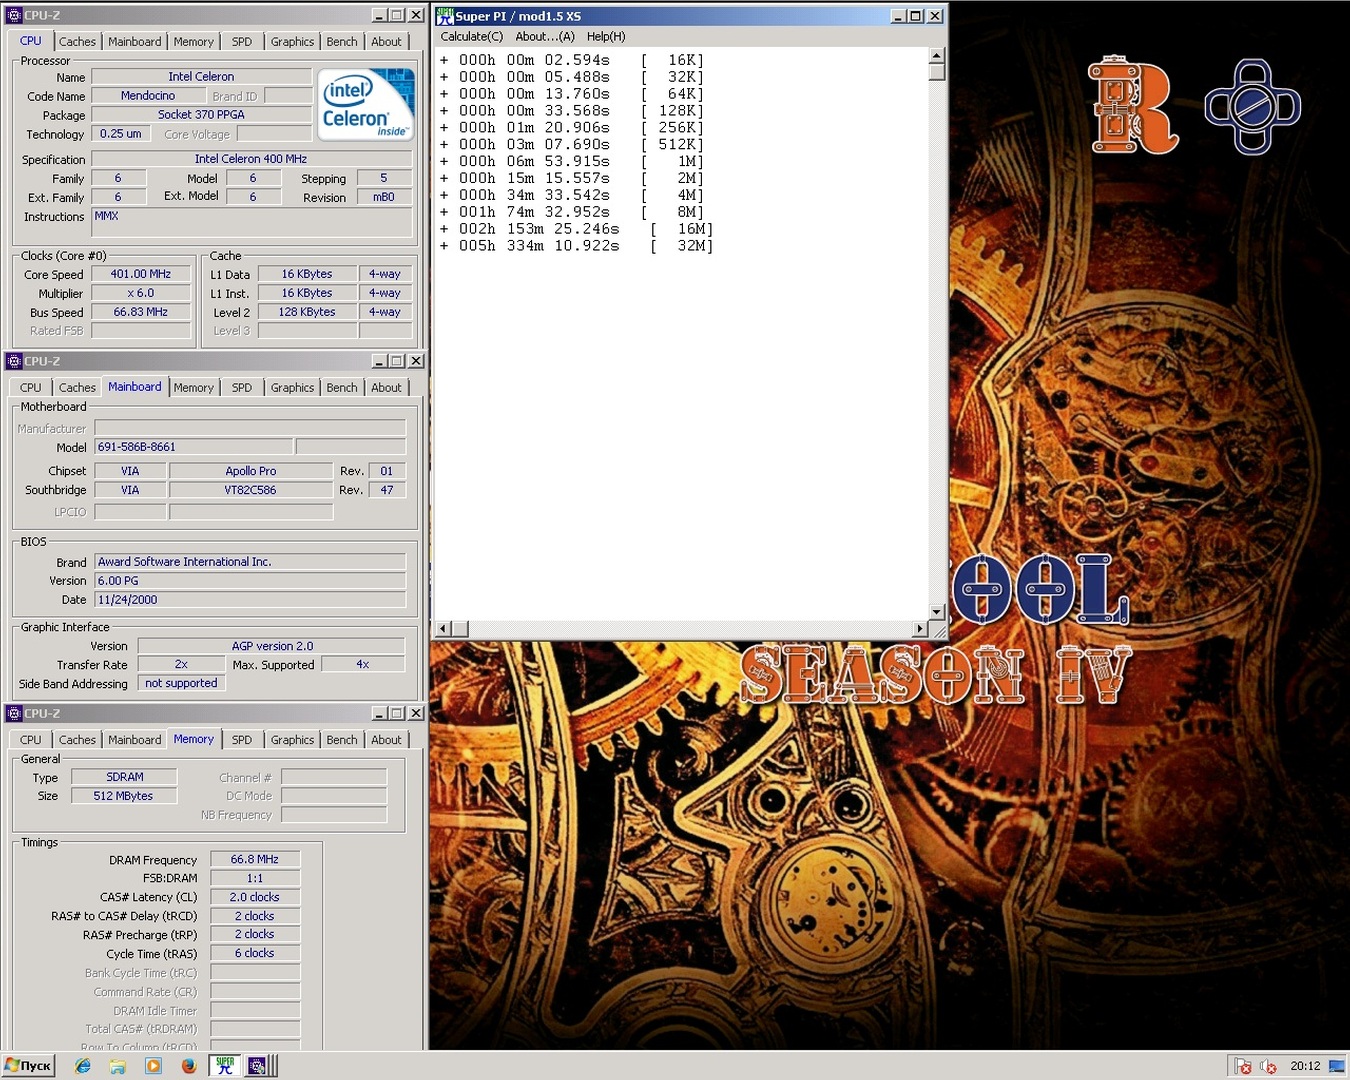The image size is (1350, 1080).
Task: Select Graphics tab in top CPU-Z window
Action: point(292,42)
